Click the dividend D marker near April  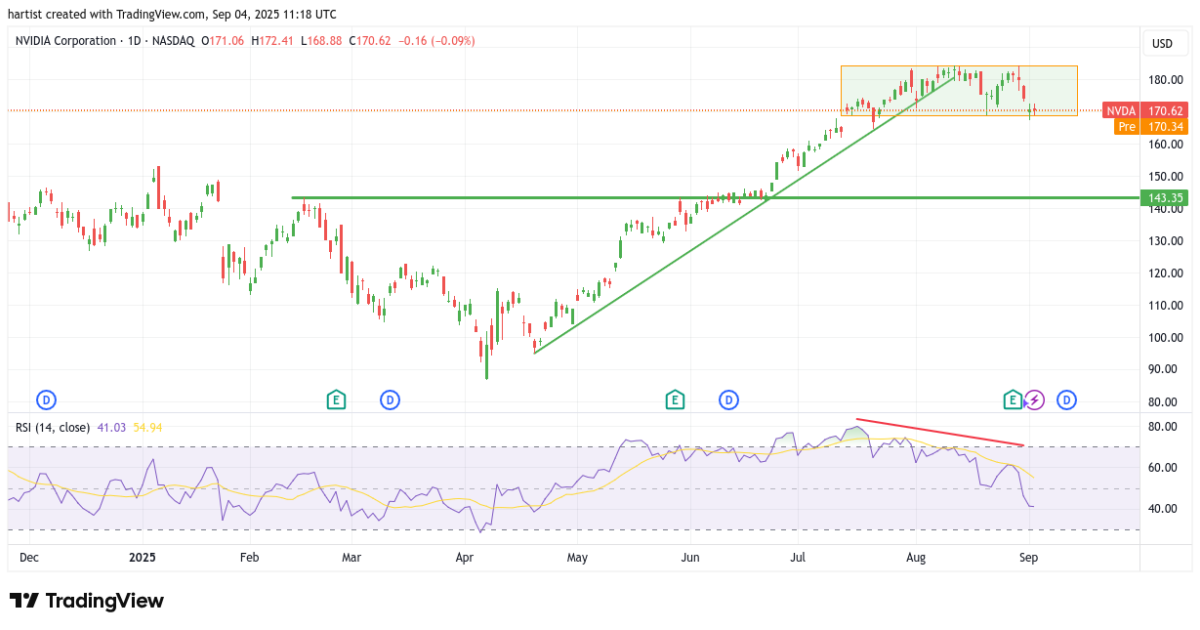pyautogui.click(x=390, y=399)
